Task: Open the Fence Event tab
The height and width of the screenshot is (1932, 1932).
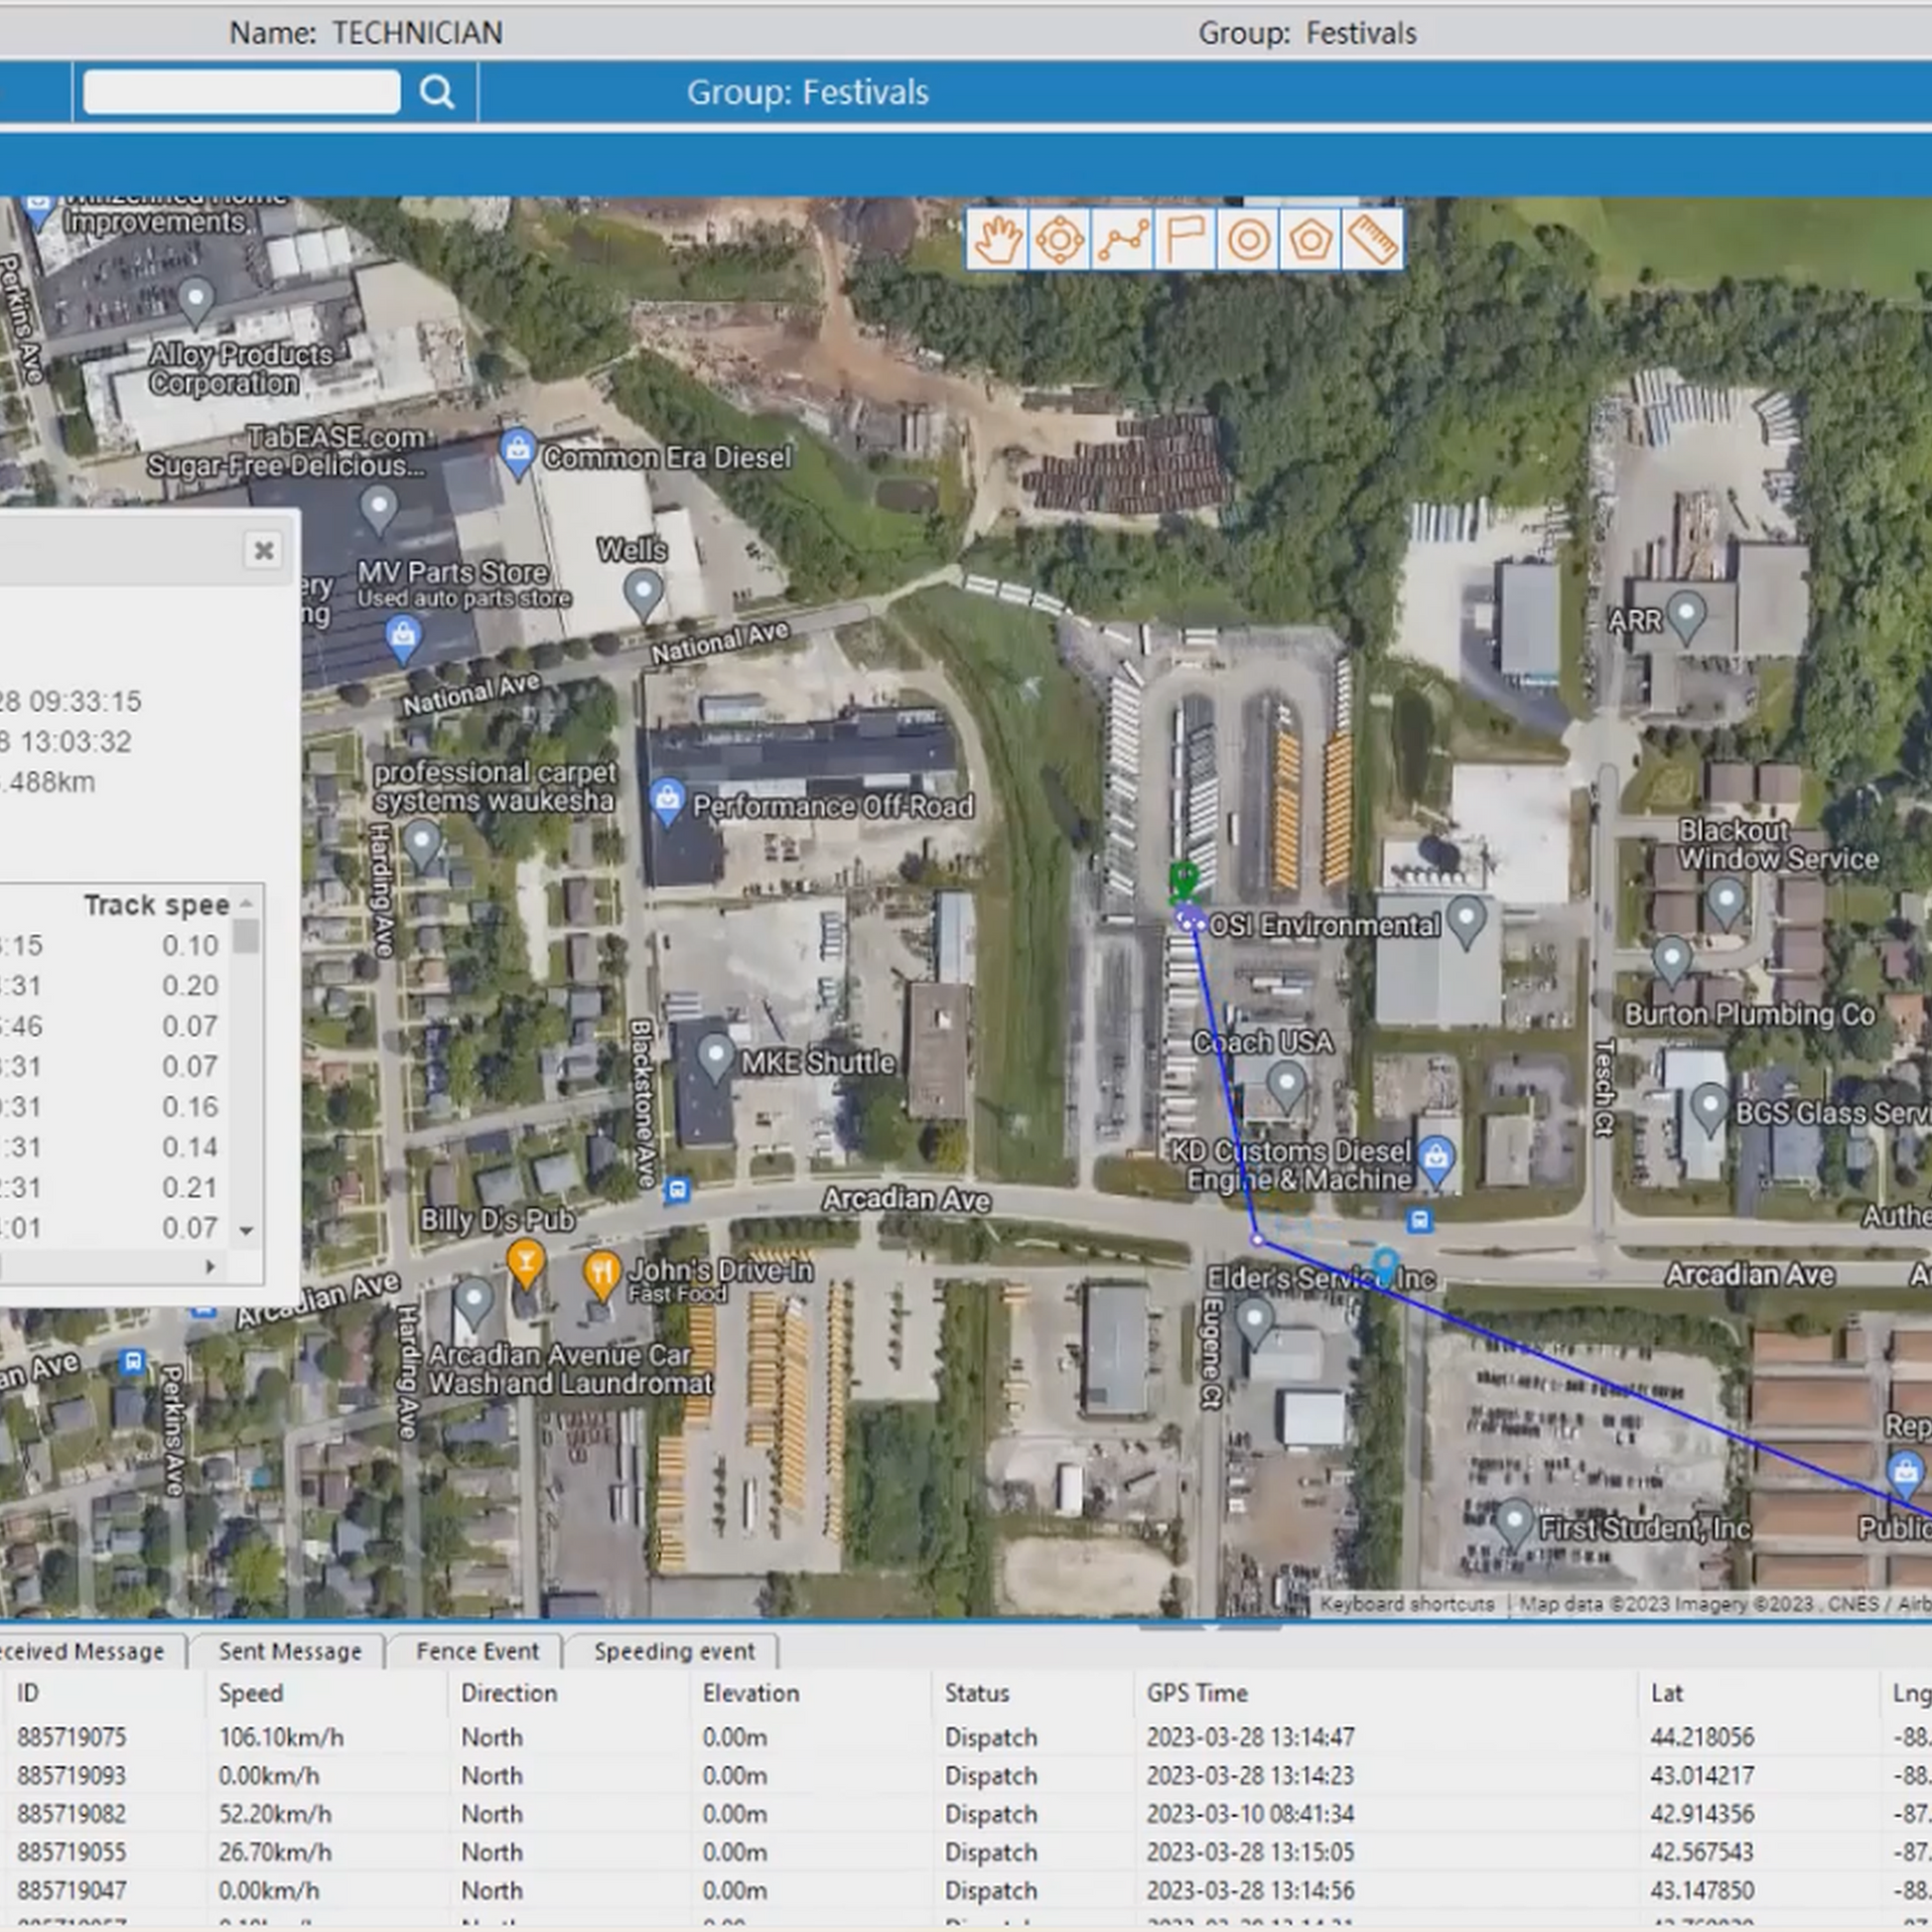Action: click(477, 1651)
